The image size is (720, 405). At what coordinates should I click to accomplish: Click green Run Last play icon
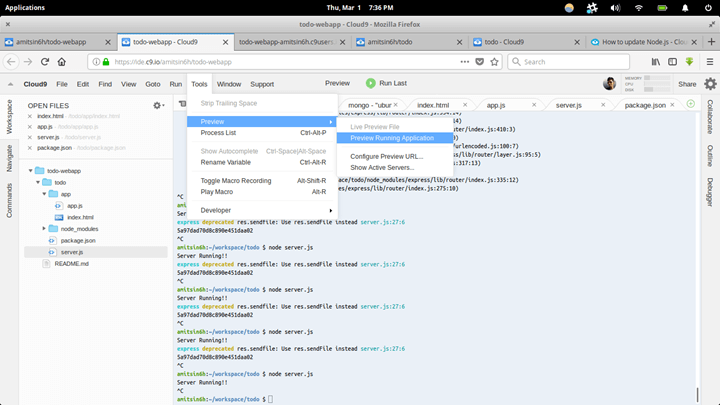pos(371,83)
